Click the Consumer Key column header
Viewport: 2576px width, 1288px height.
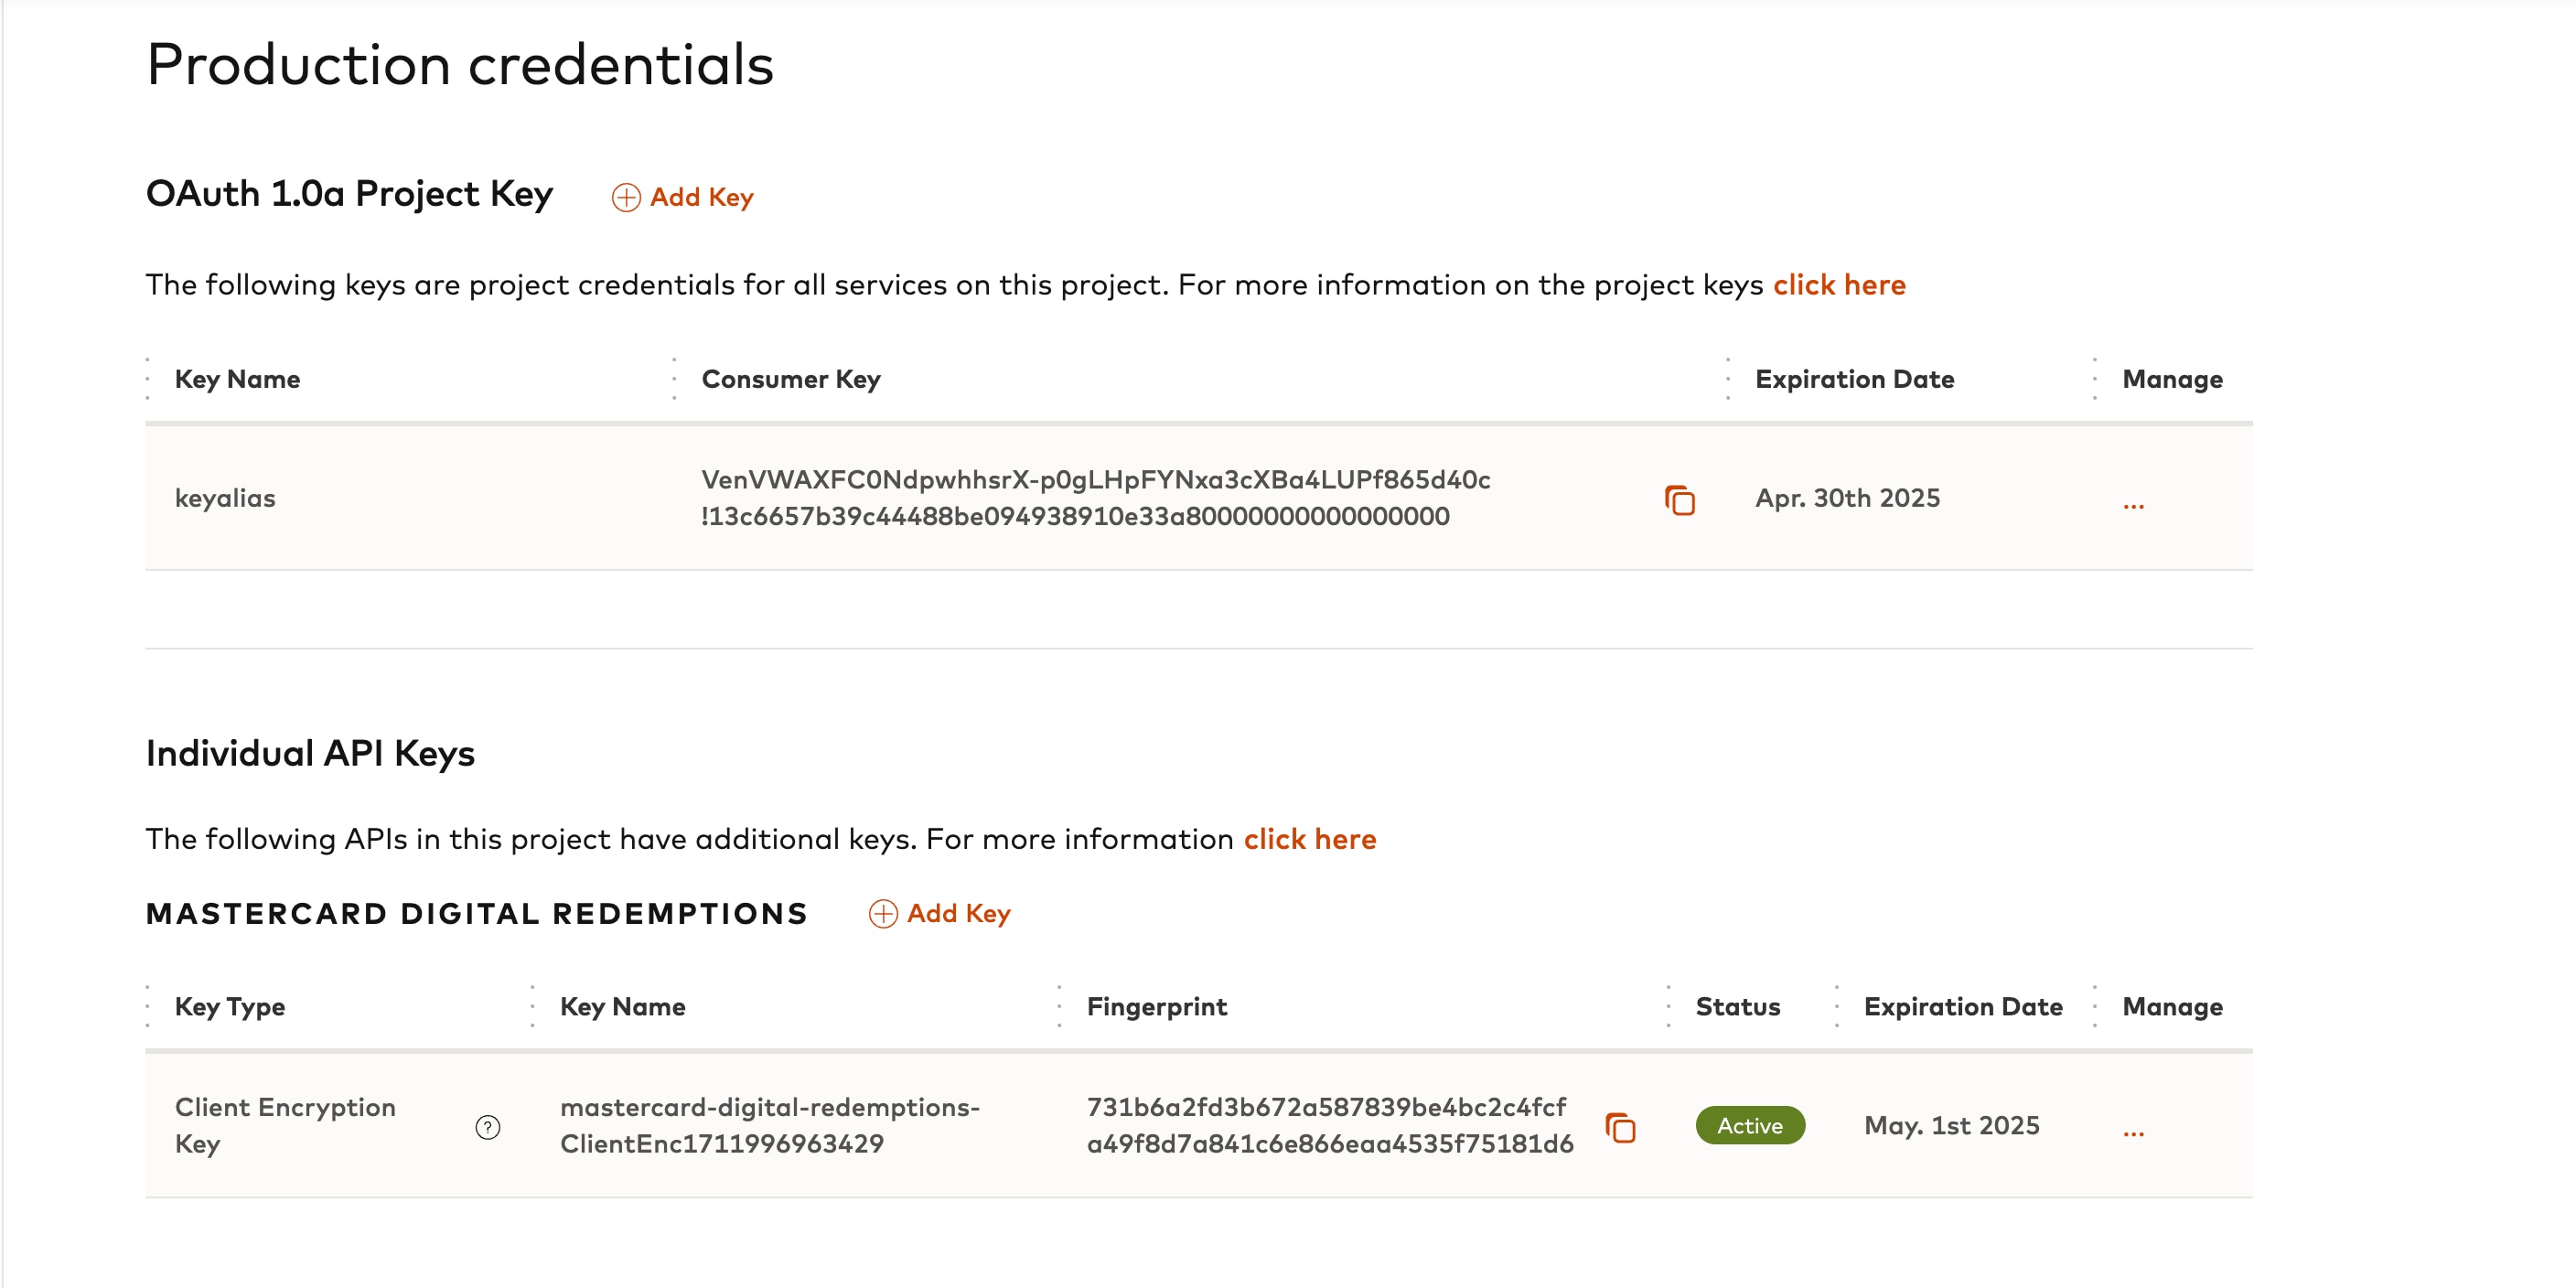(790, 379)
